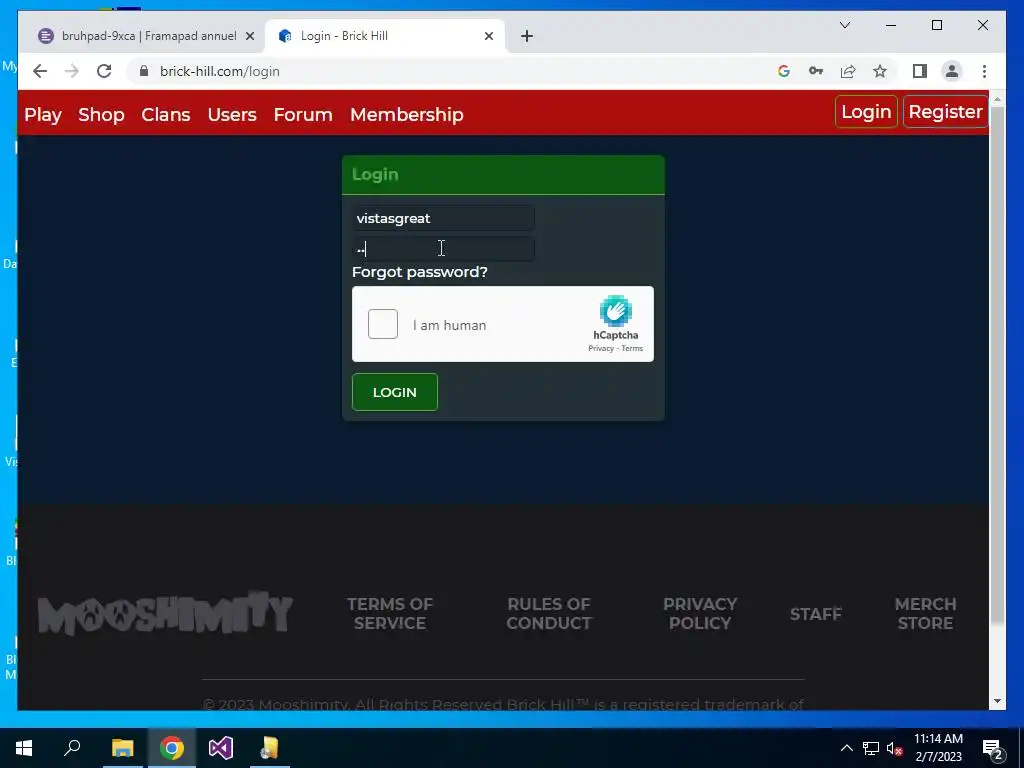Open Visual Studio from the taskbar
Screen dimensions: 1024x768
[x=221, y=748]
